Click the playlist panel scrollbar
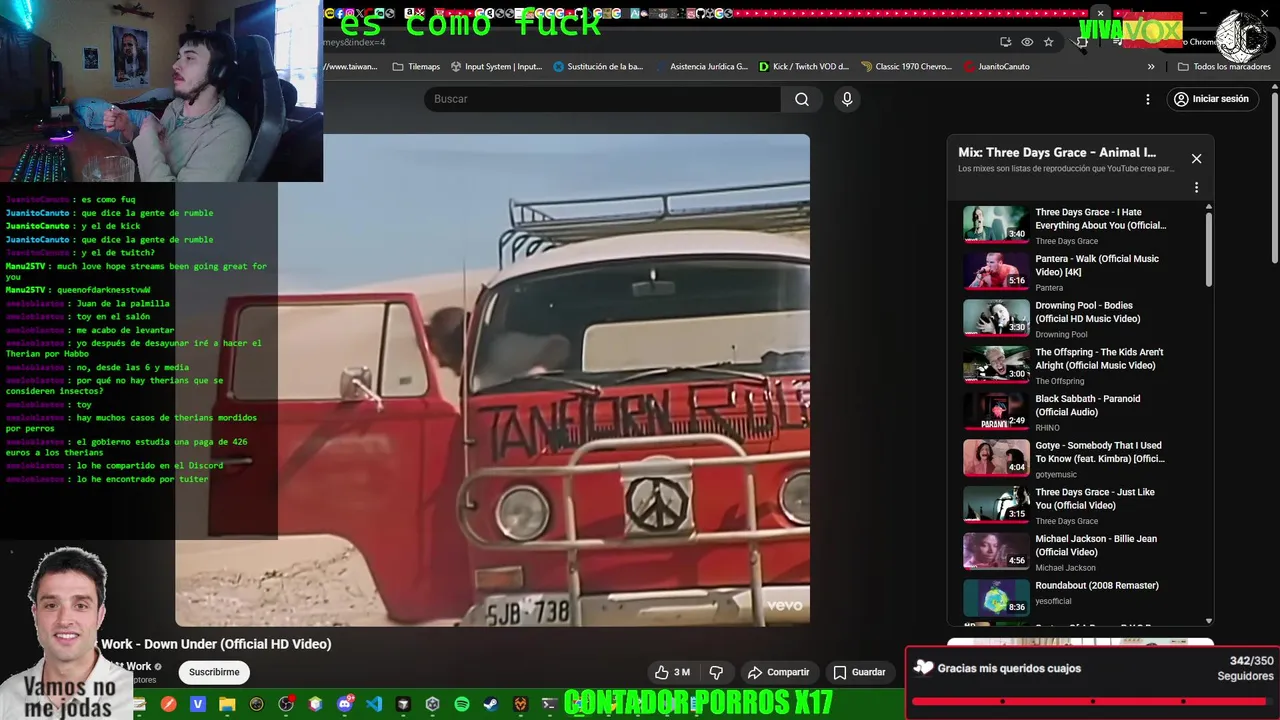The height and width of the screenshot is (720, 1280). 1209,250
